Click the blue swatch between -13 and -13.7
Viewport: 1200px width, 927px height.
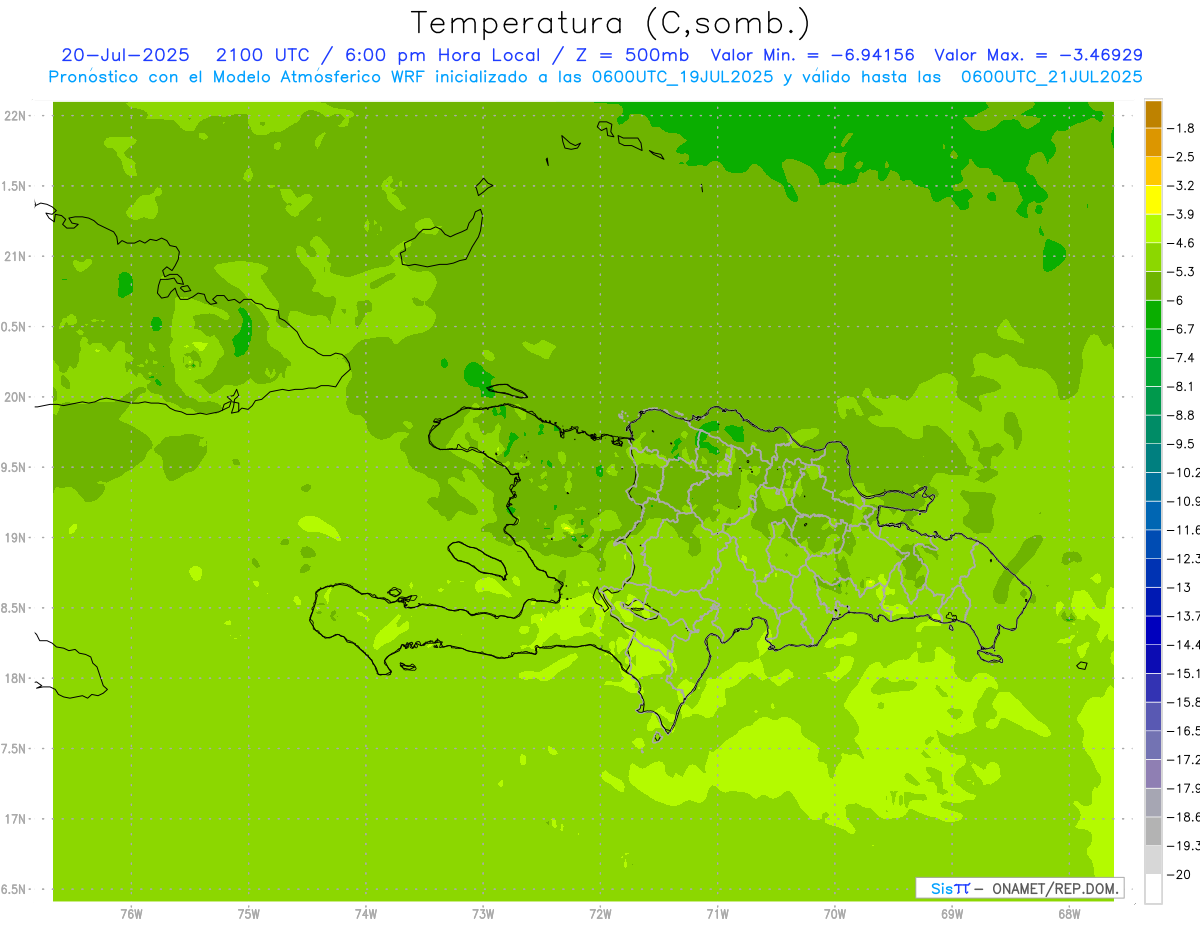coord(1153,601)
